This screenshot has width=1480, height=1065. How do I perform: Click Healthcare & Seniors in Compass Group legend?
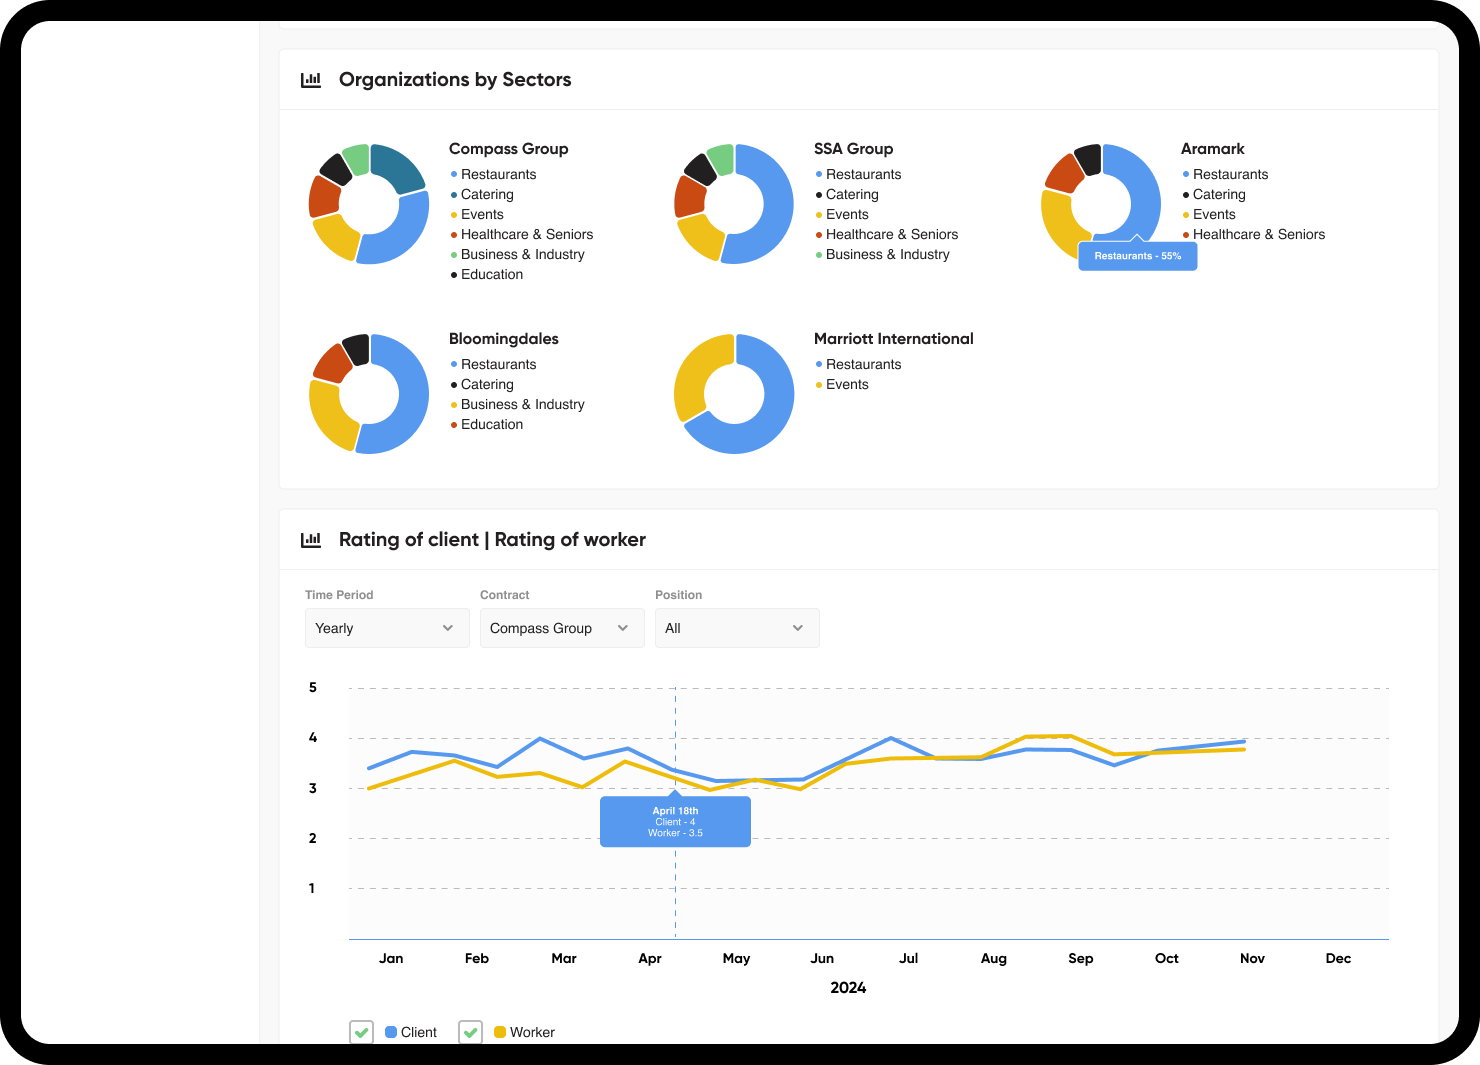point(527,234)
